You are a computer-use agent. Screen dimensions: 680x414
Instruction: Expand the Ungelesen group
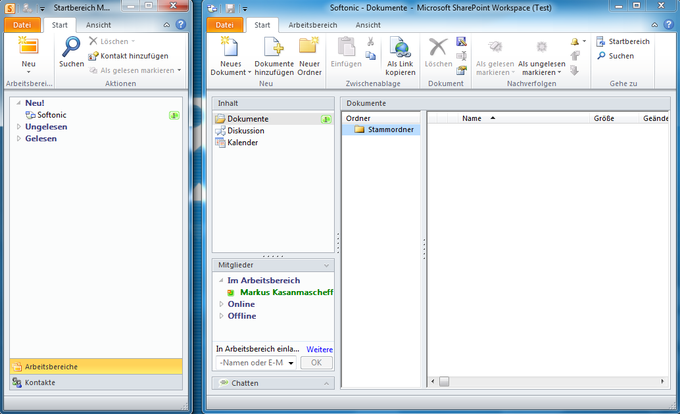click(x=19, y=127)
